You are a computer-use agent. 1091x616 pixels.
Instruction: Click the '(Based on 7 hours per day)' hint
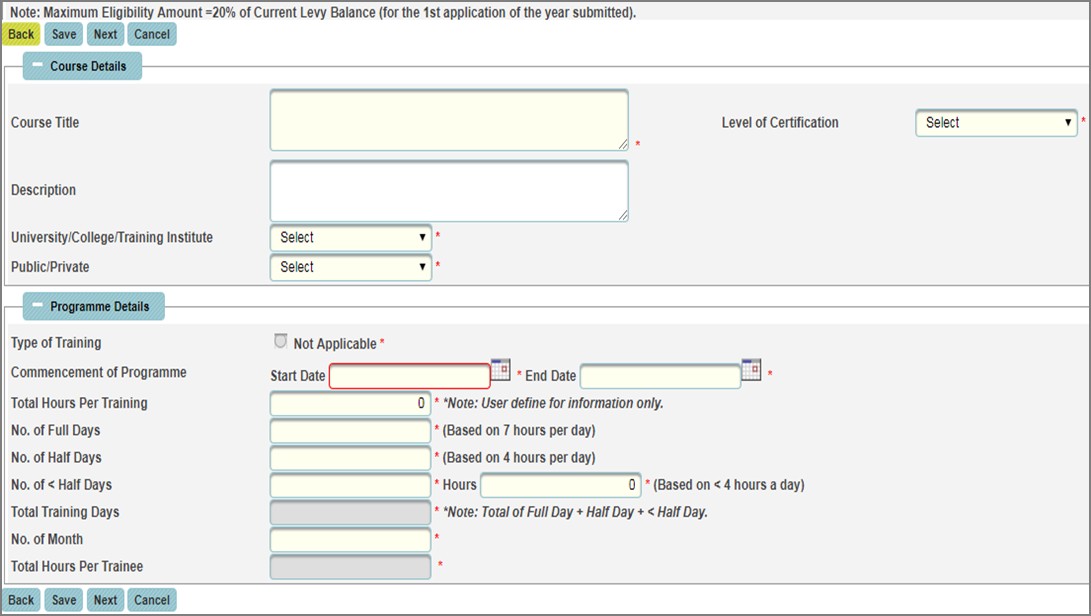(x=519, y=430)
